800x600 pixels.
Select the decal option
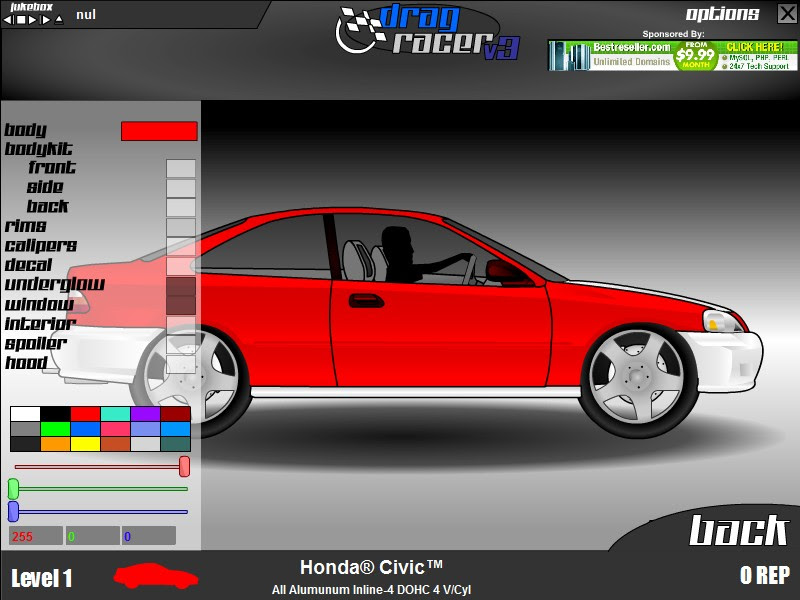pyautogui.click(x=29, y=265)
